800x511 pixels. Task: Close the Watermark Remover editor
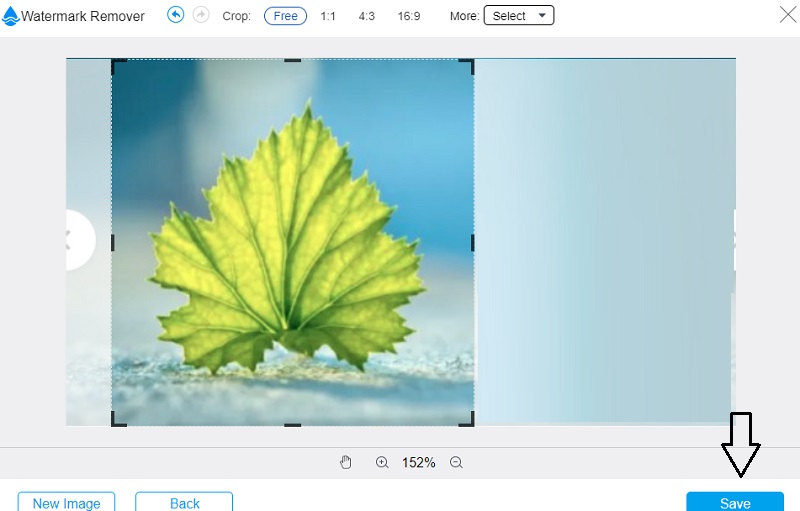click(786, 15)
